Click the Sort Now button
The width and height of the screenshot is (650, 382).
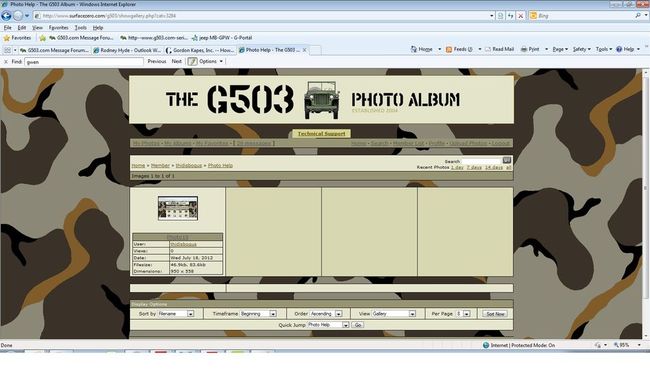(495, 314)
